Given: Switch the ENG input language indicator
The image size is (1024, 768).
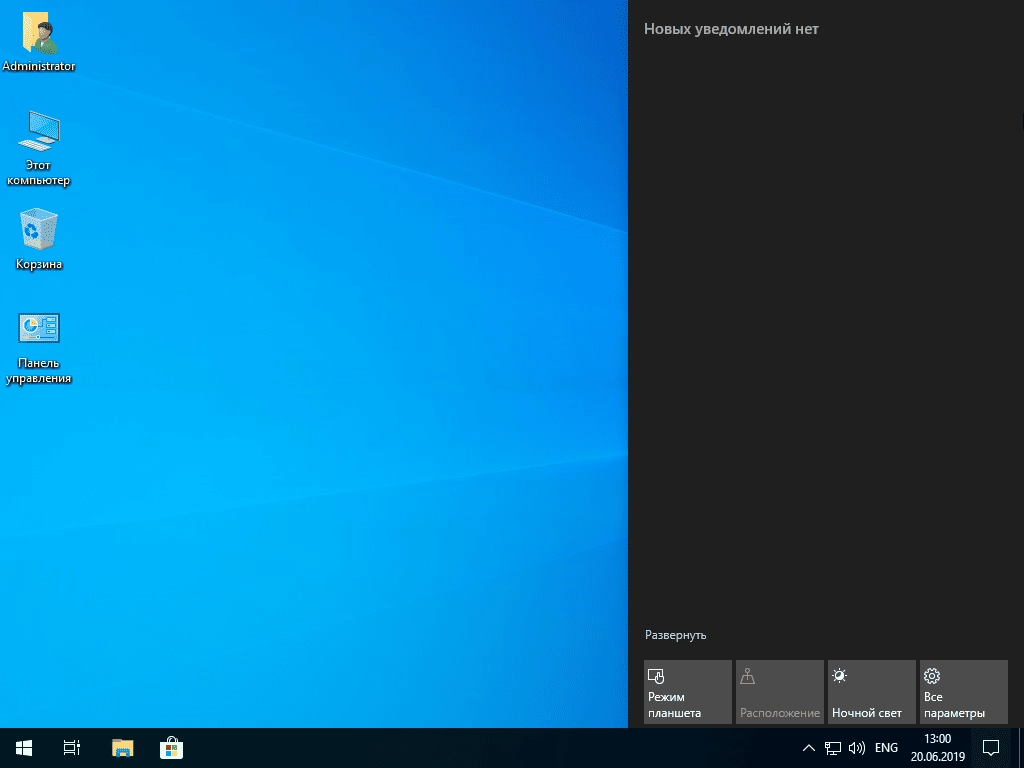Looking at the screenshot, I should pos(886,748).
